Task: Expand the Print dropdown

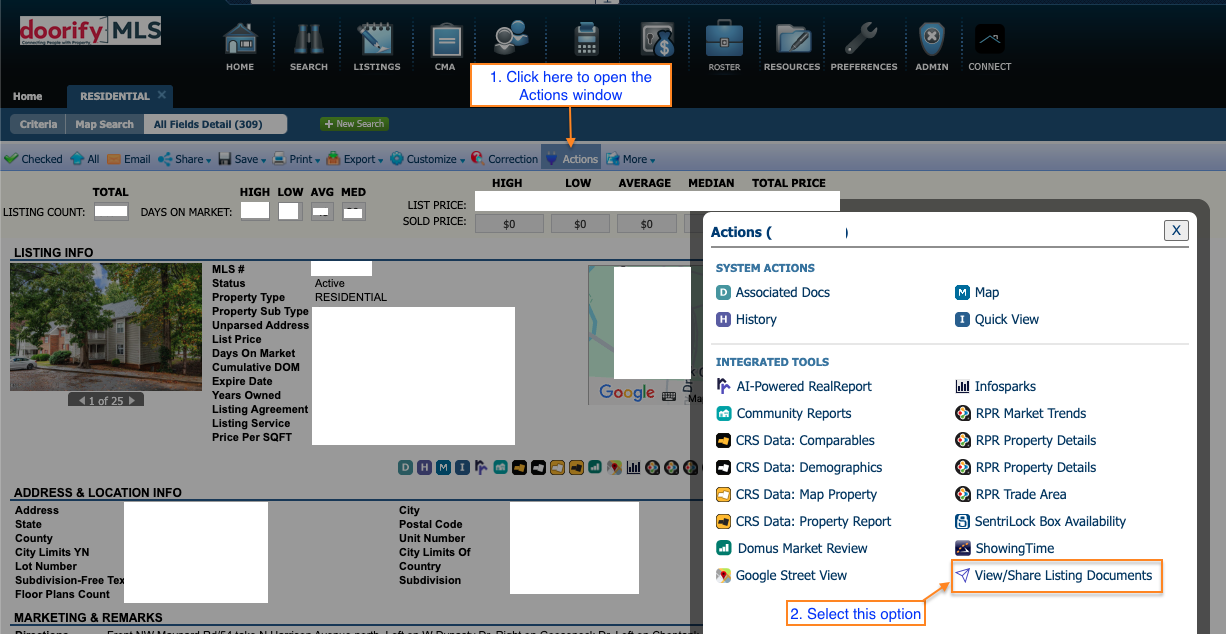Action: [x=298, y=159]
